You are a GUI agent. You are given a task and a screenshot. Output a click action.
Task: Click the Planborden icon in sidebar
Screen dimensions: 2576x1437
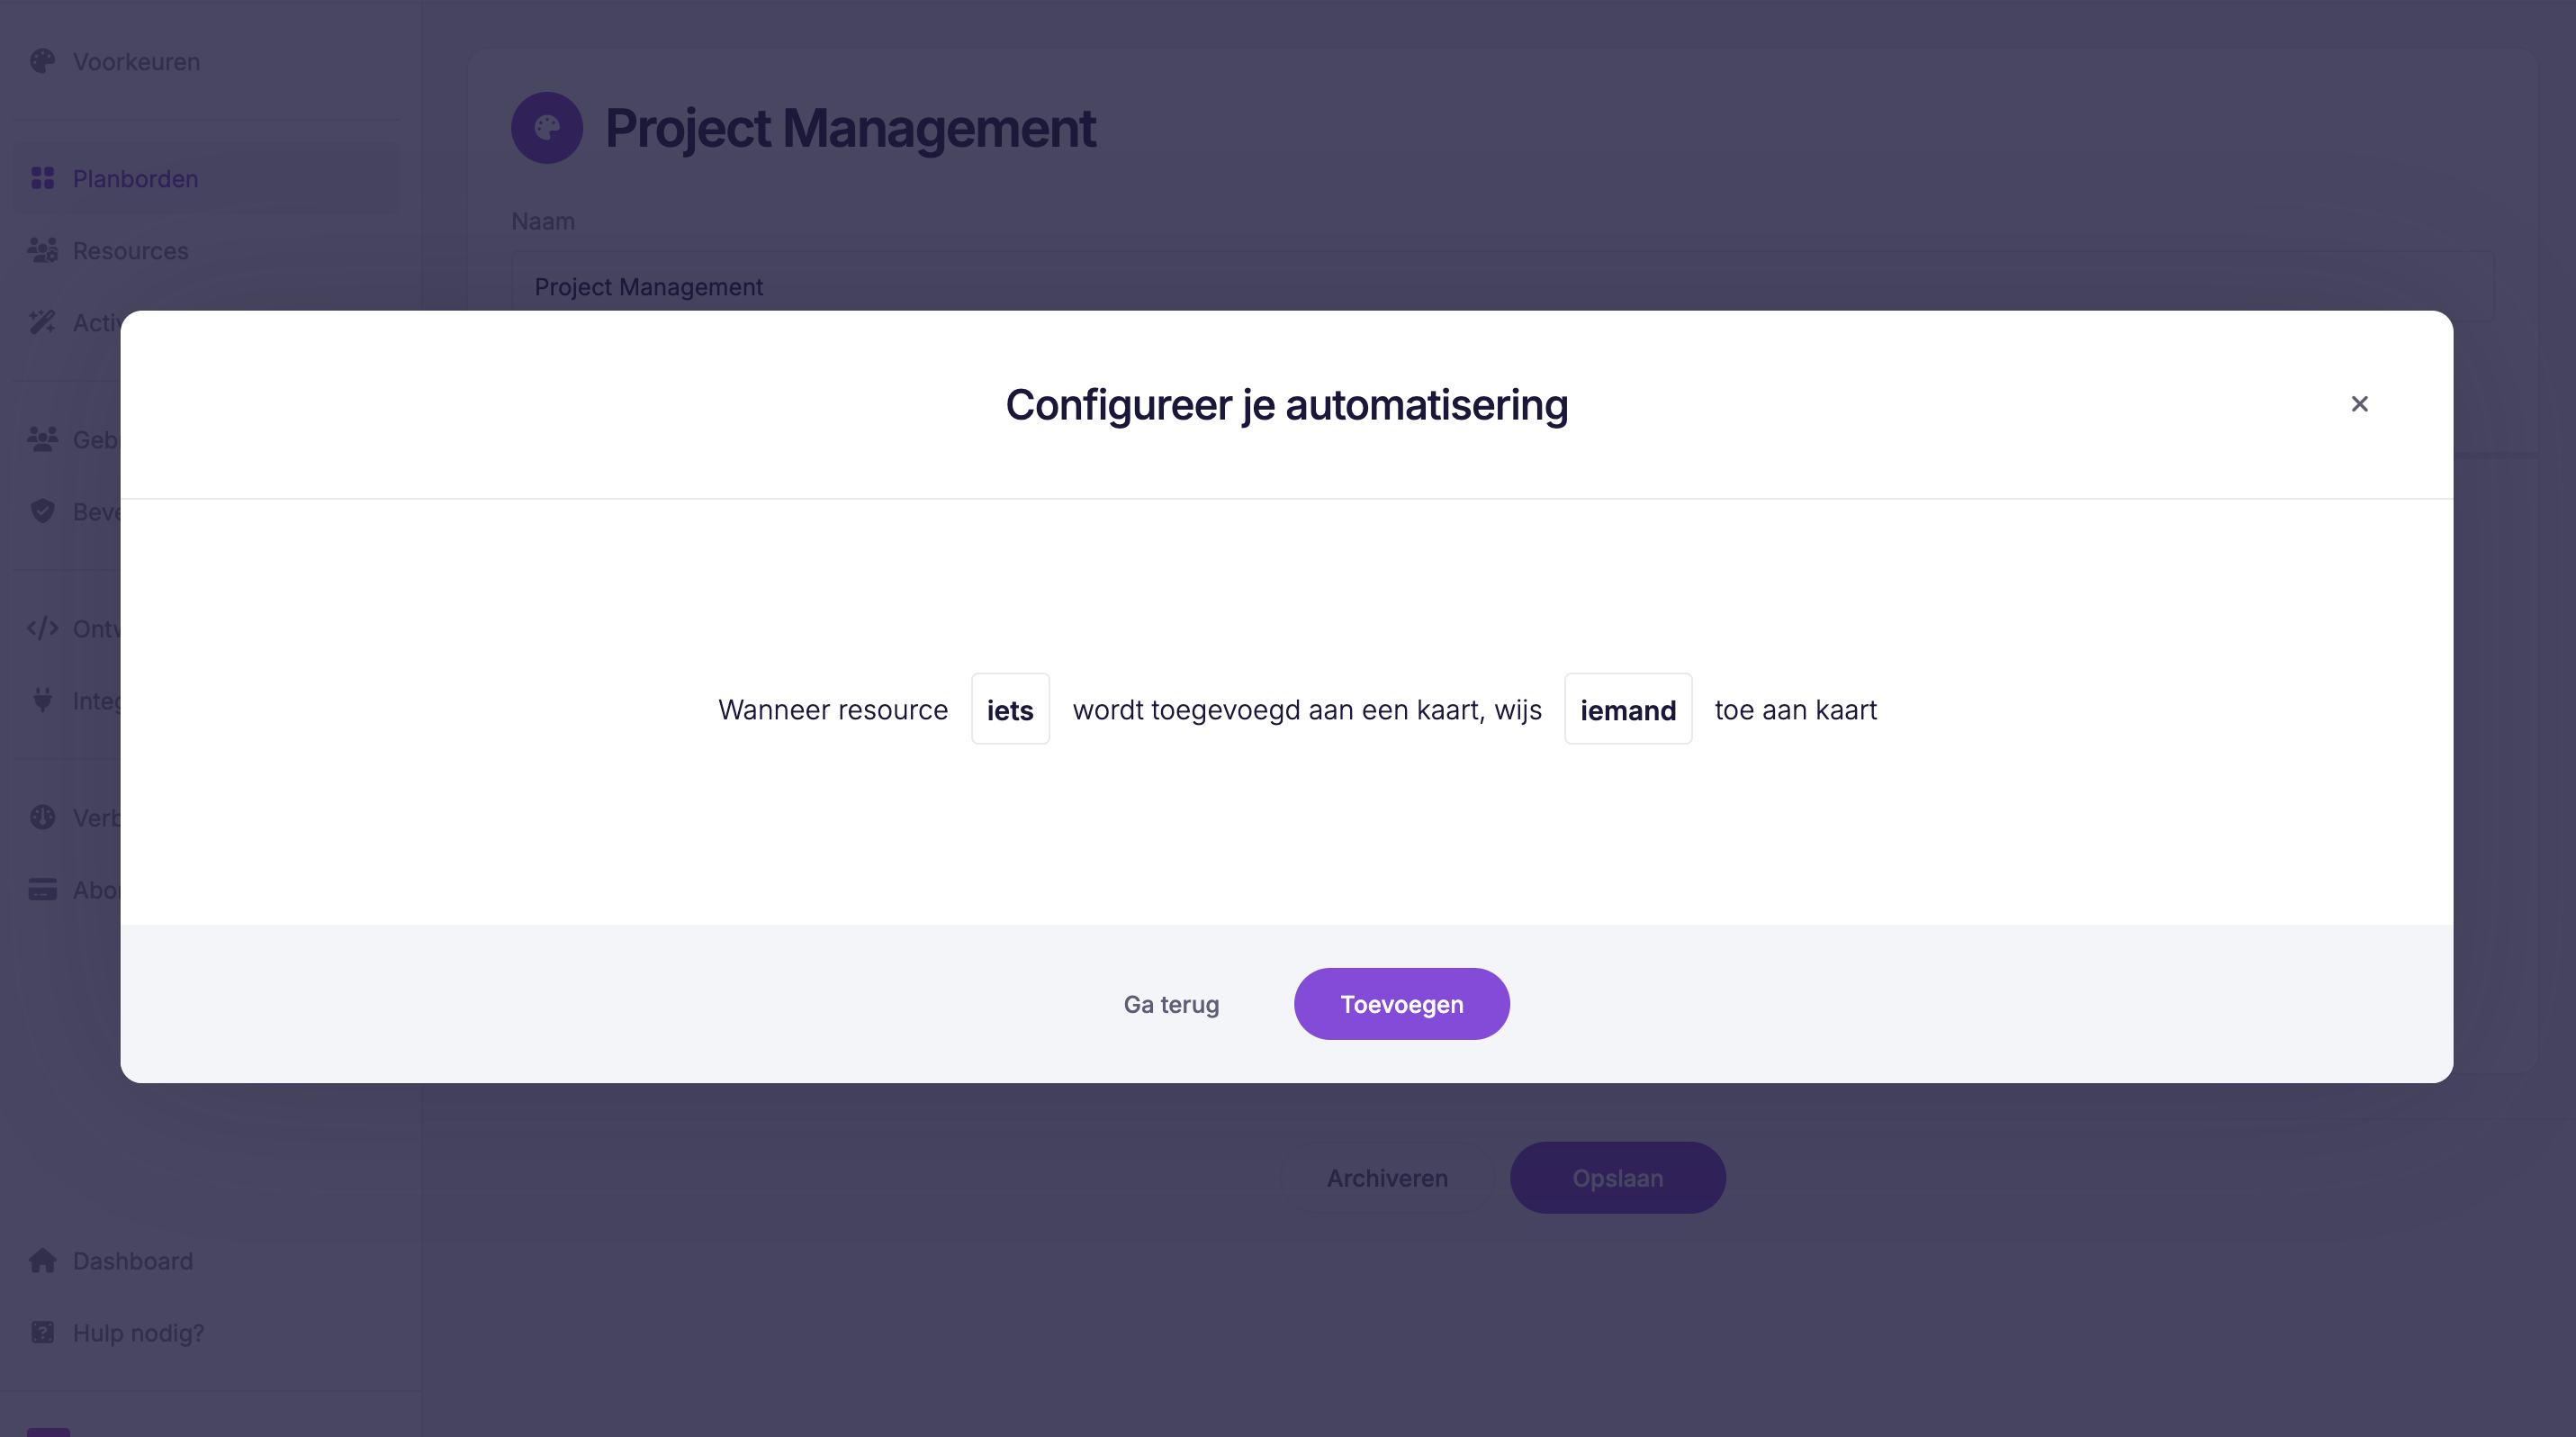click(x=42, y=177)
